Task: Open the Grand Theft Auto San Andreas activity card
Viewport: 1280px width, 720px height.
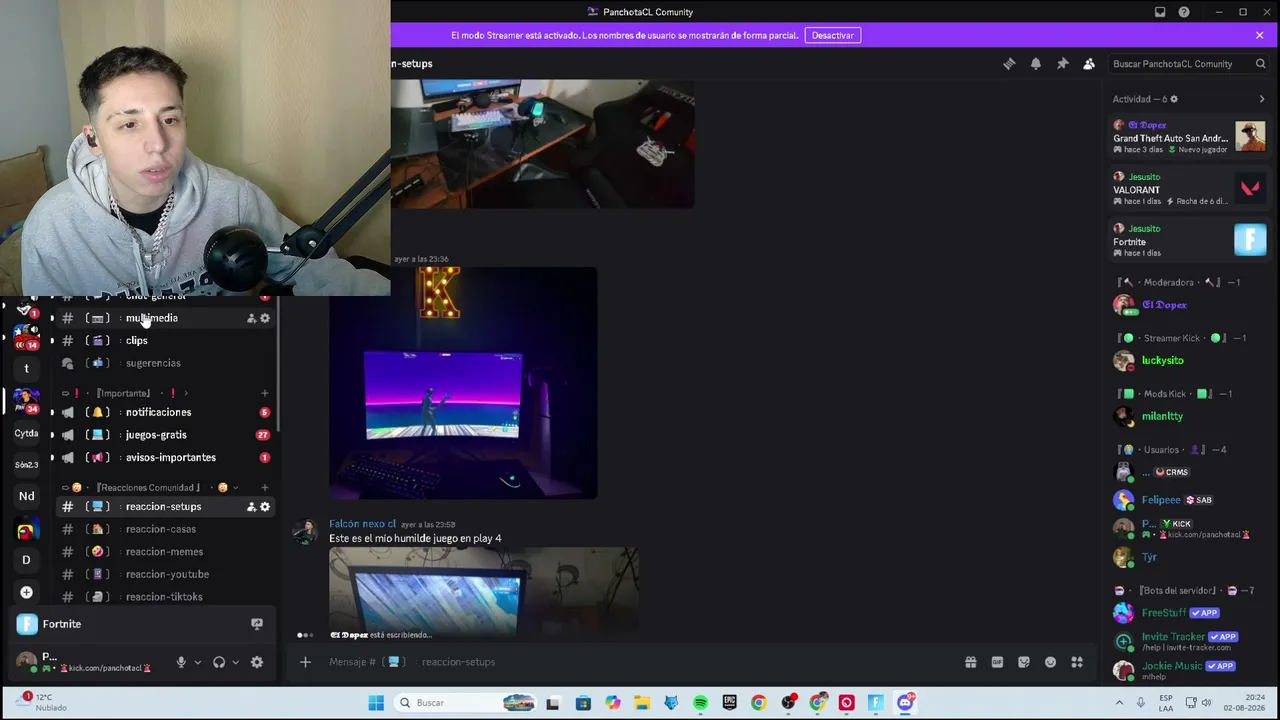Action: (x=1189, y=137)
